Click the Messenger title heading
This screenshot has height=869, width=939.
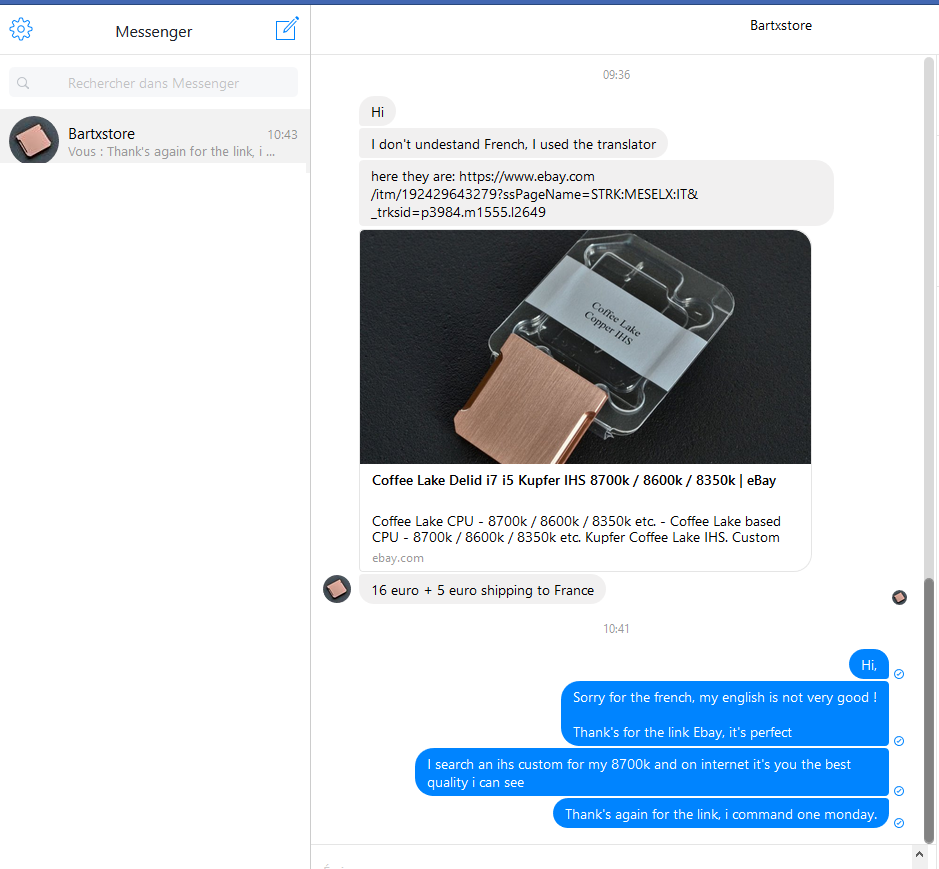154,31
